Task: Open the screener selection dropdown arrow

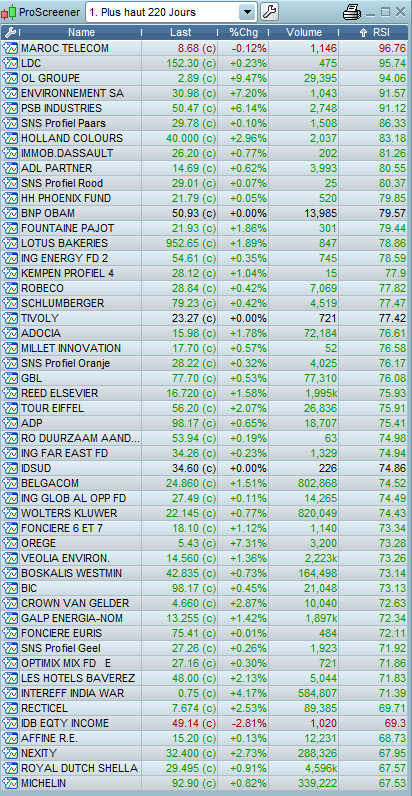Action: click(x=247, y=12)
